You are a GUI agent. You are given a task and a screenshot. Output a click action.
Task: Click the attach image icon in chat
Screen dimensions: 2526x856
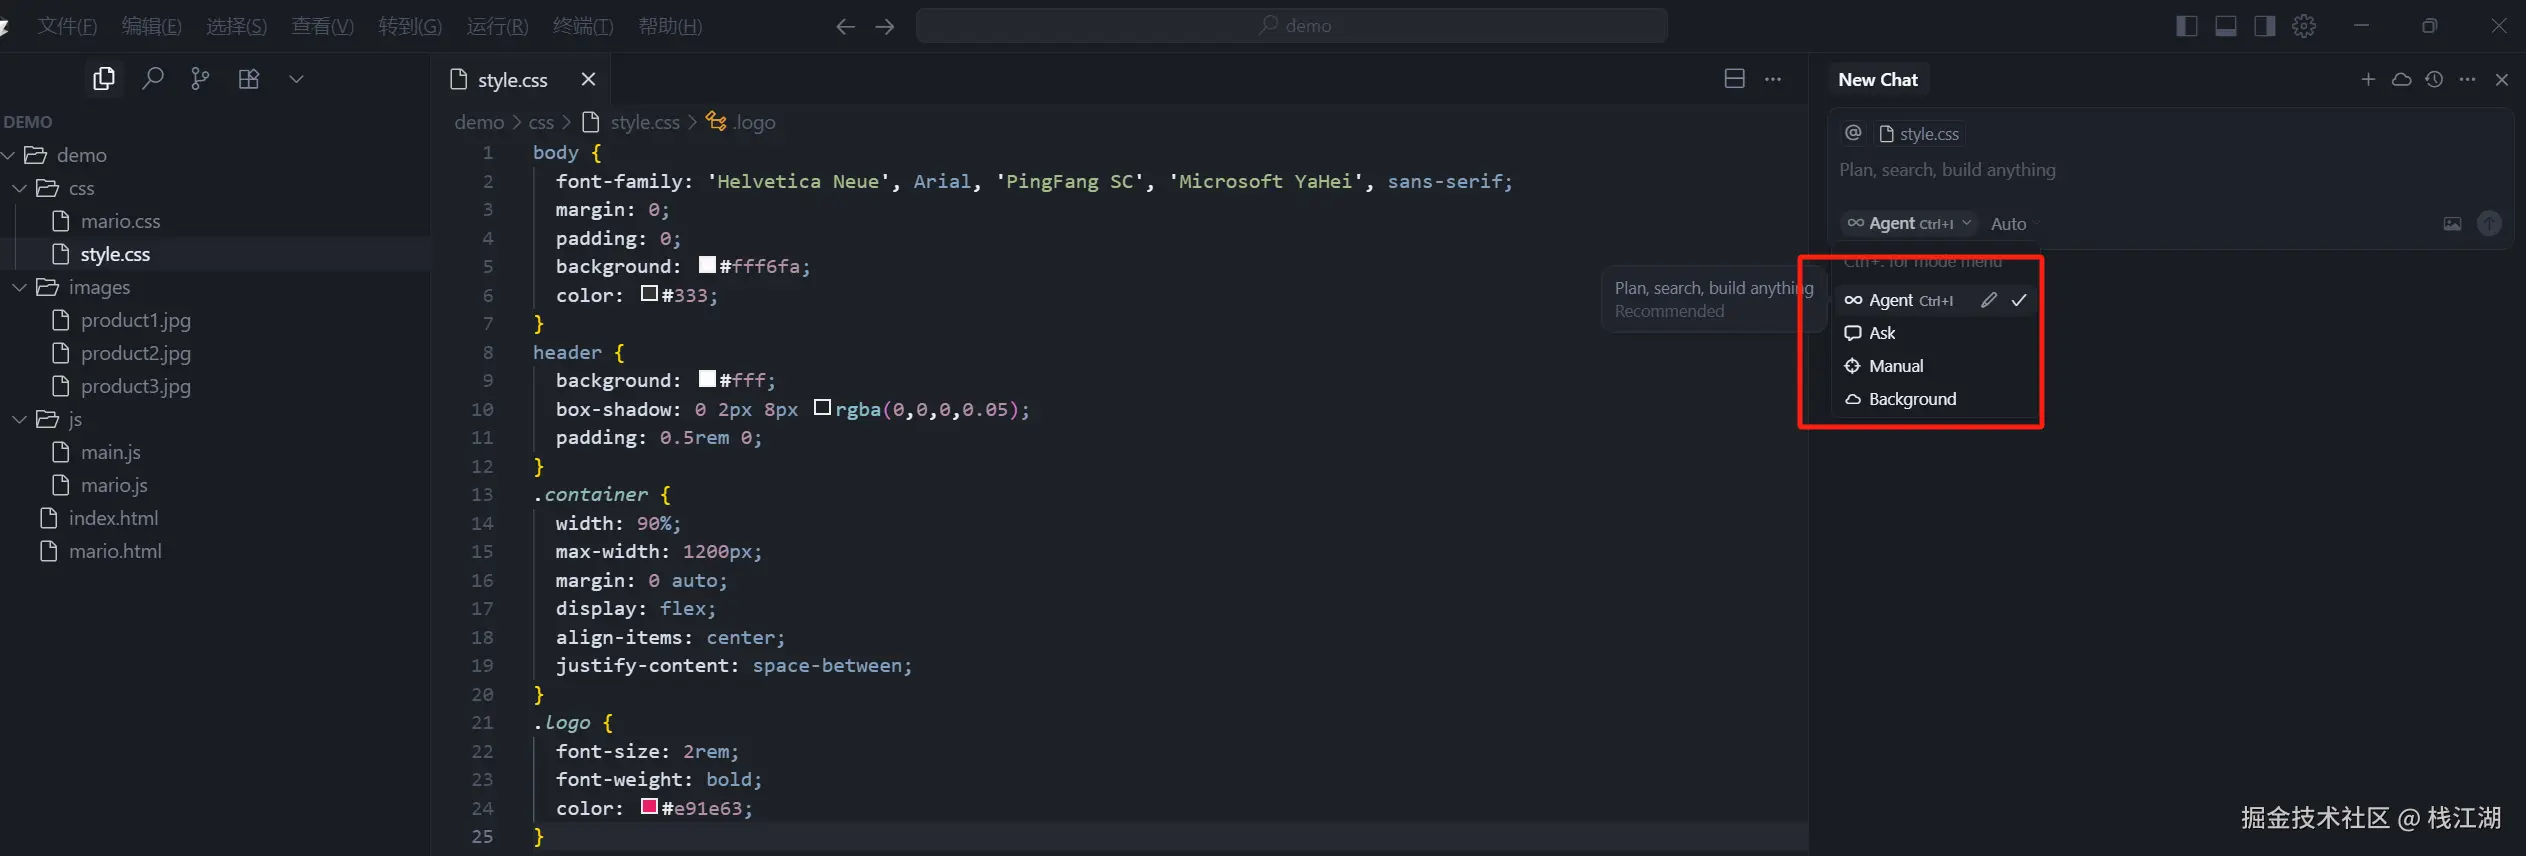click(x=2452, y=224)
